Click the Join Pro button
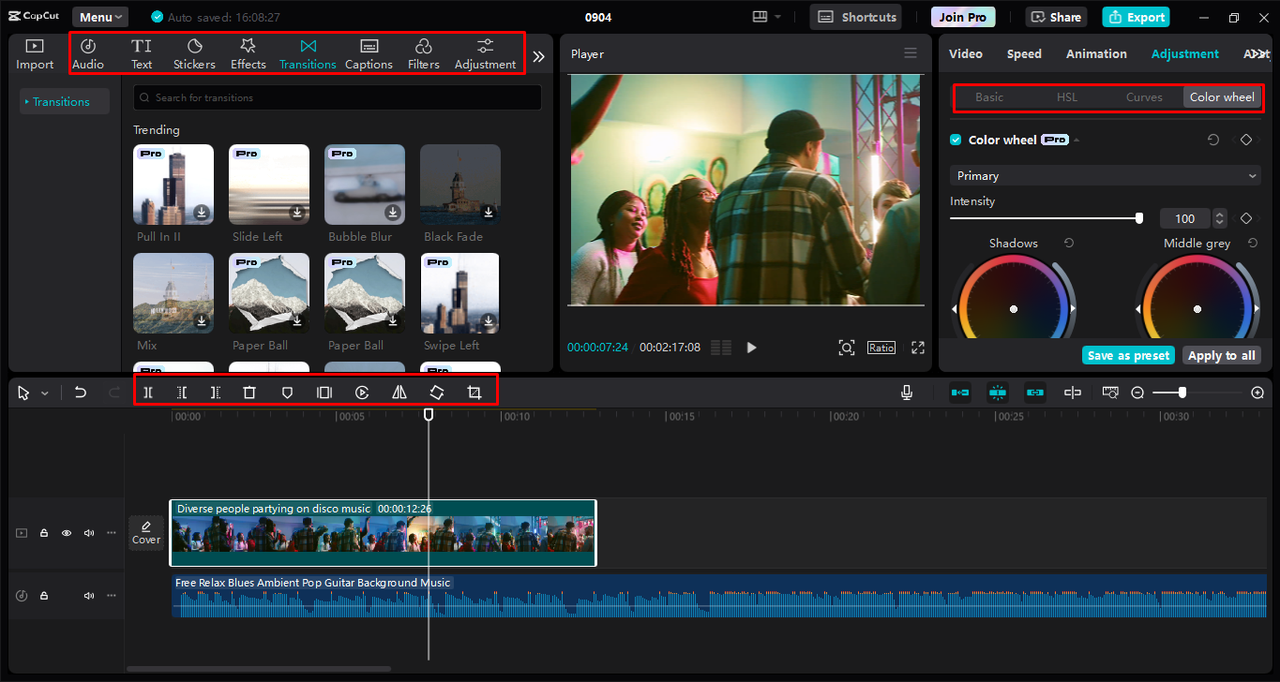 click(x=963, y=17)
